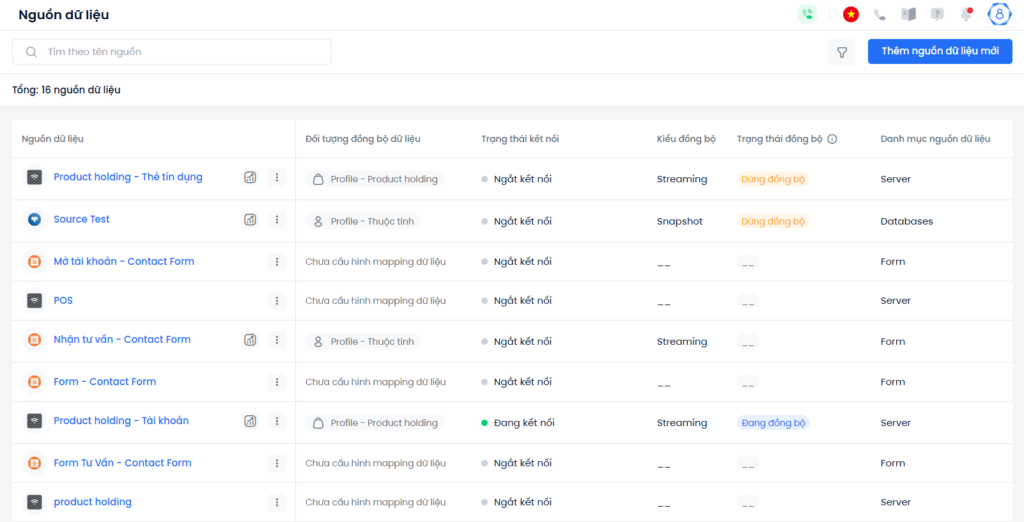
Task: Open the documentation book icon
Action: click(x=908, y=14)
